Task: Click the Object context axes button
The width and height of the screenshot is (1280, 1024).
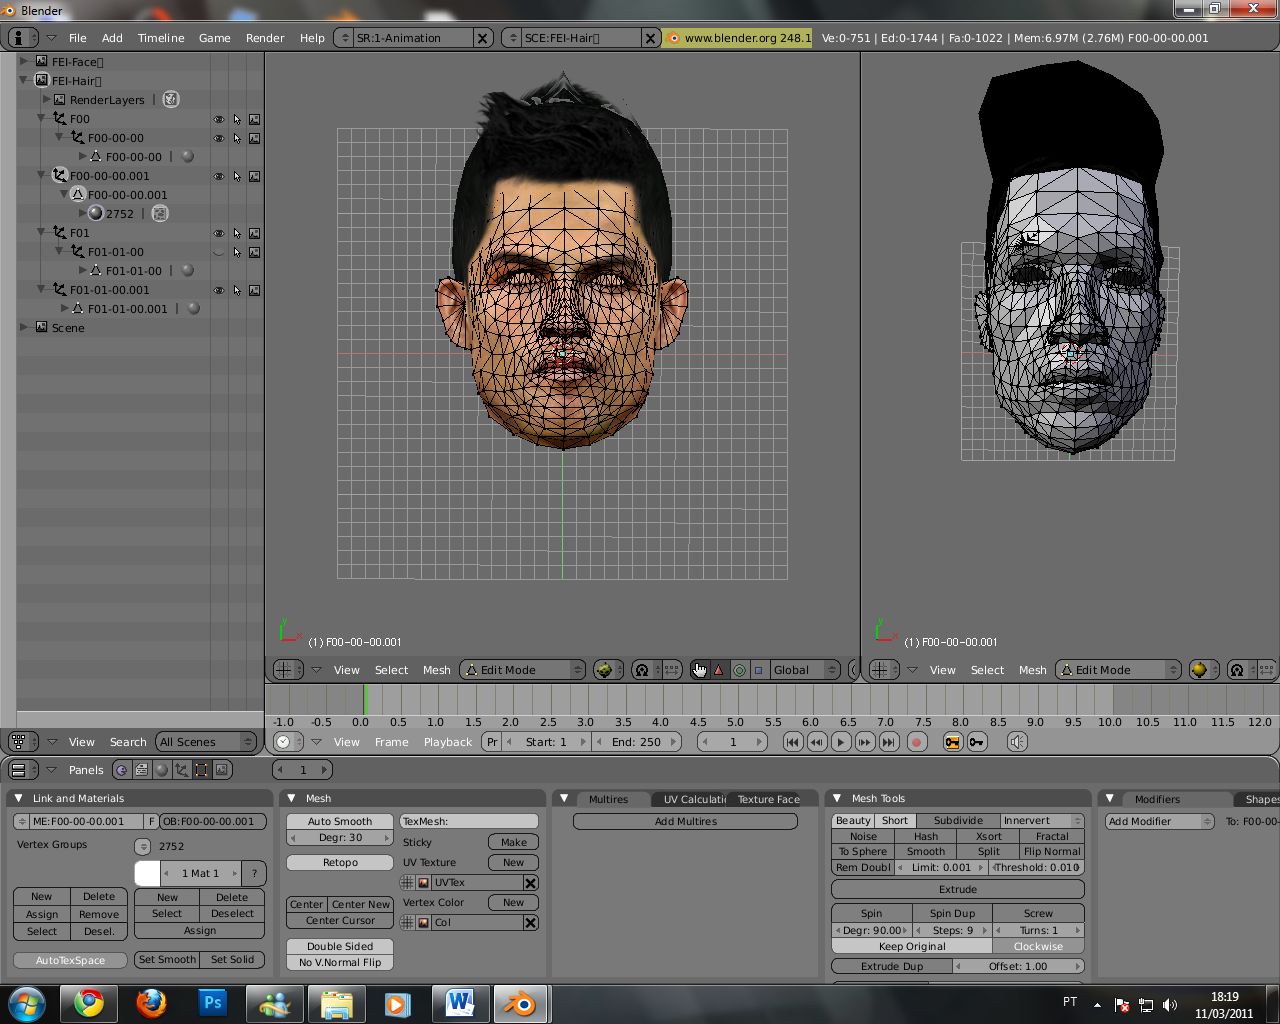Action: click(x=181, y=770)
